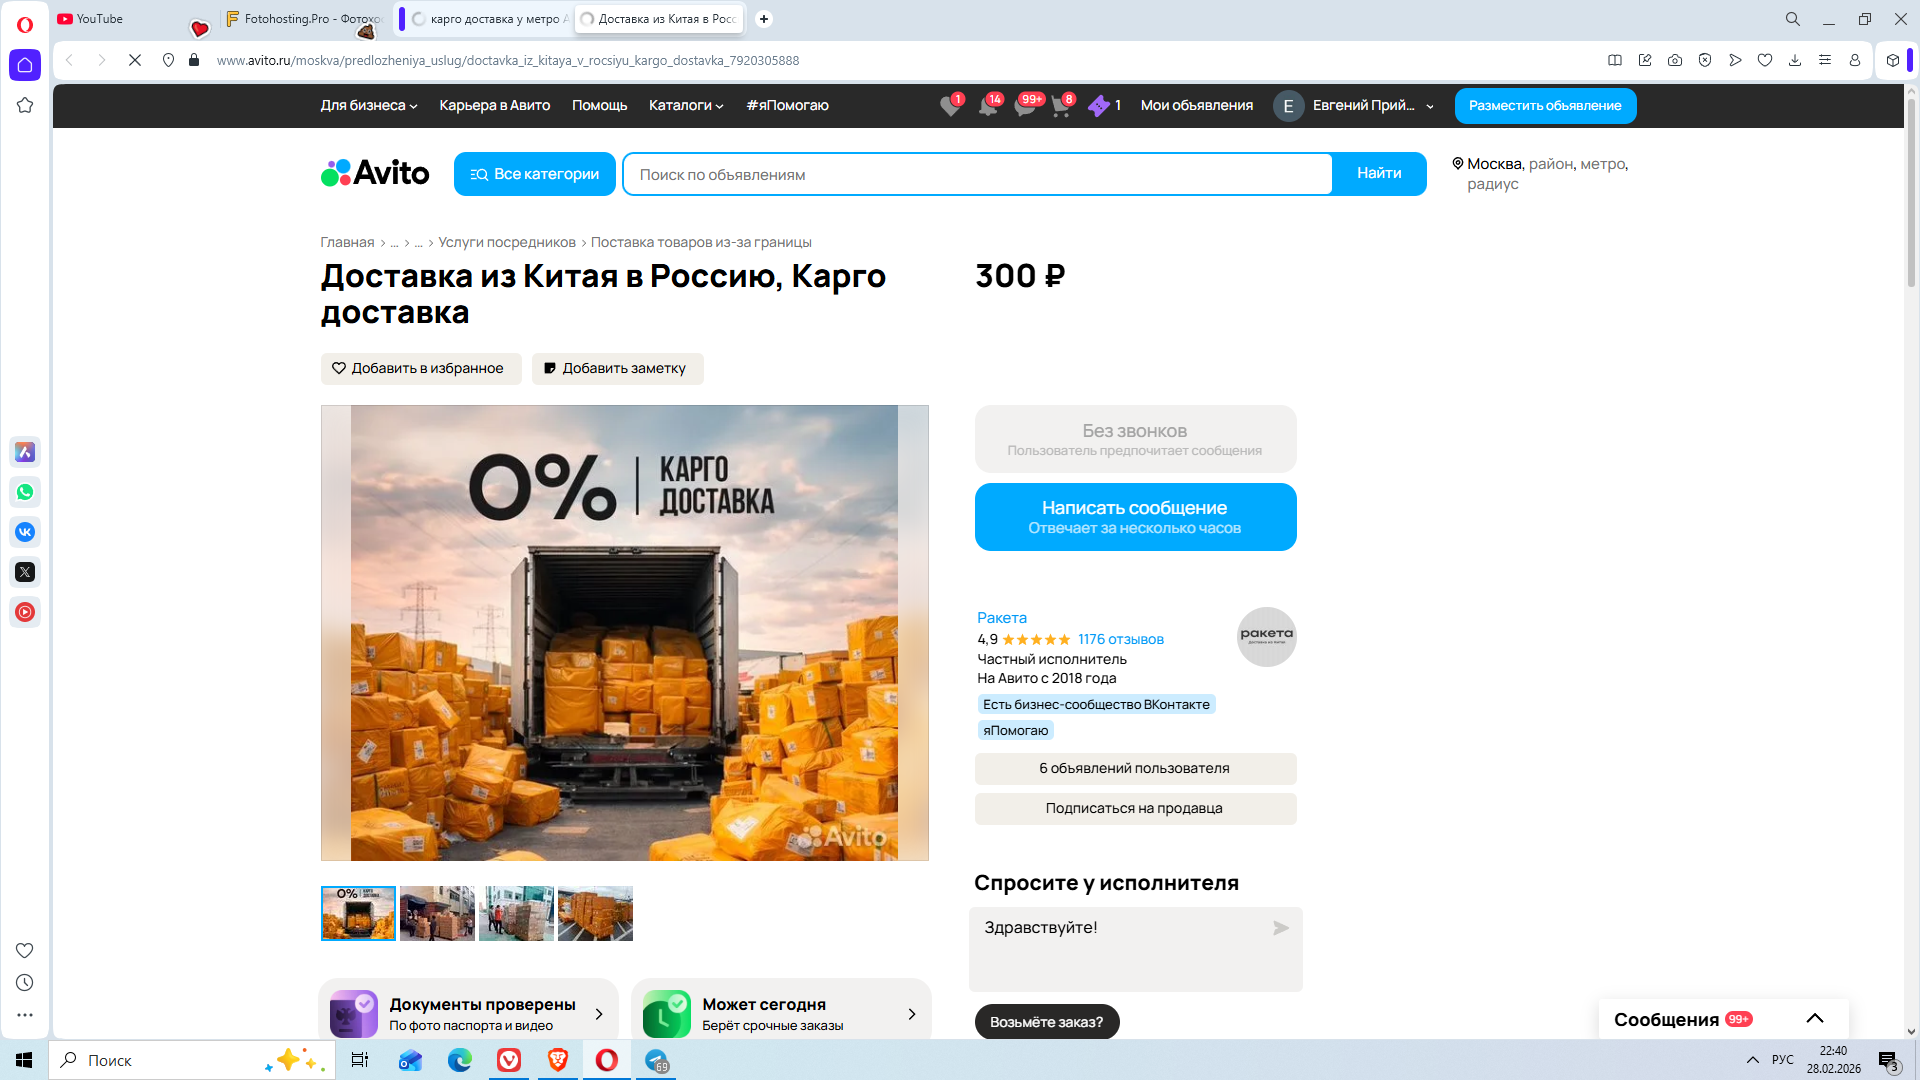Send the message with arrow icon

click(1280, 928)
